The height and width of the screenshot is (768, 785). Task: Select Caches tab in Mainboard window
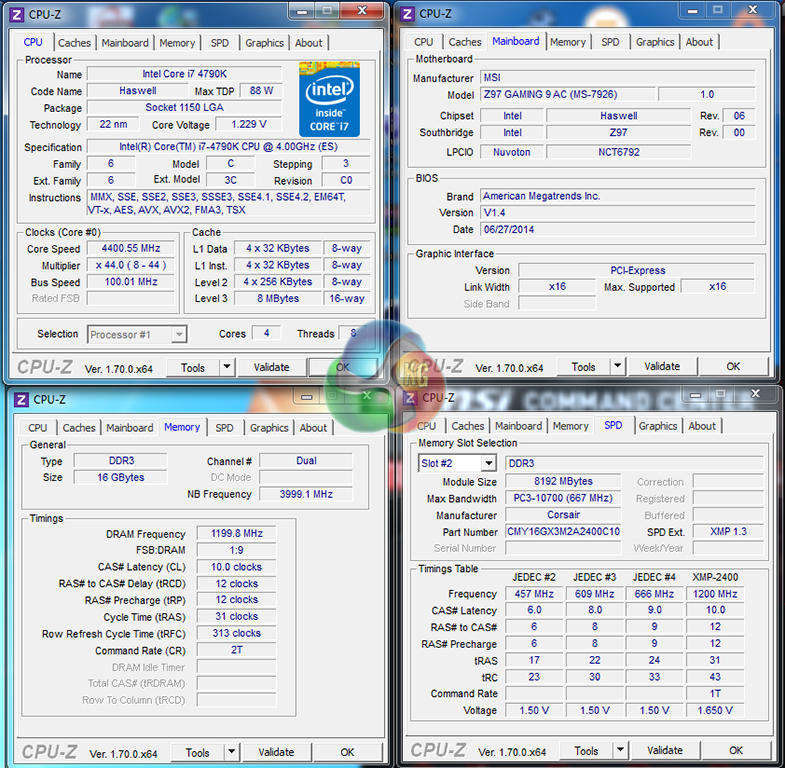coord(465,42)
